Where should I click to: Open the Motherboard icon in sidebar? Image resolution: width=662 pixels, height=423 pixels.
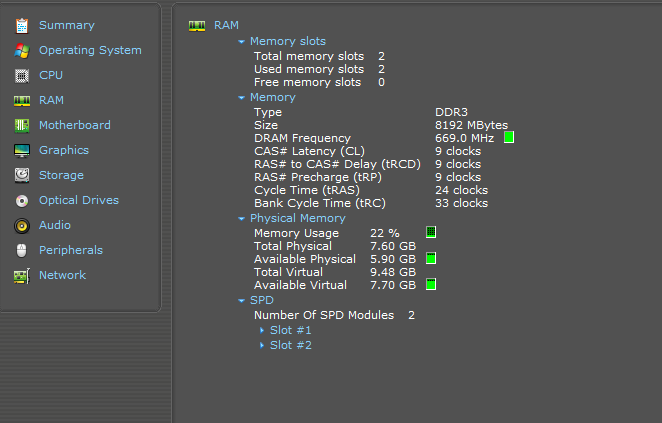coord(21,125)
